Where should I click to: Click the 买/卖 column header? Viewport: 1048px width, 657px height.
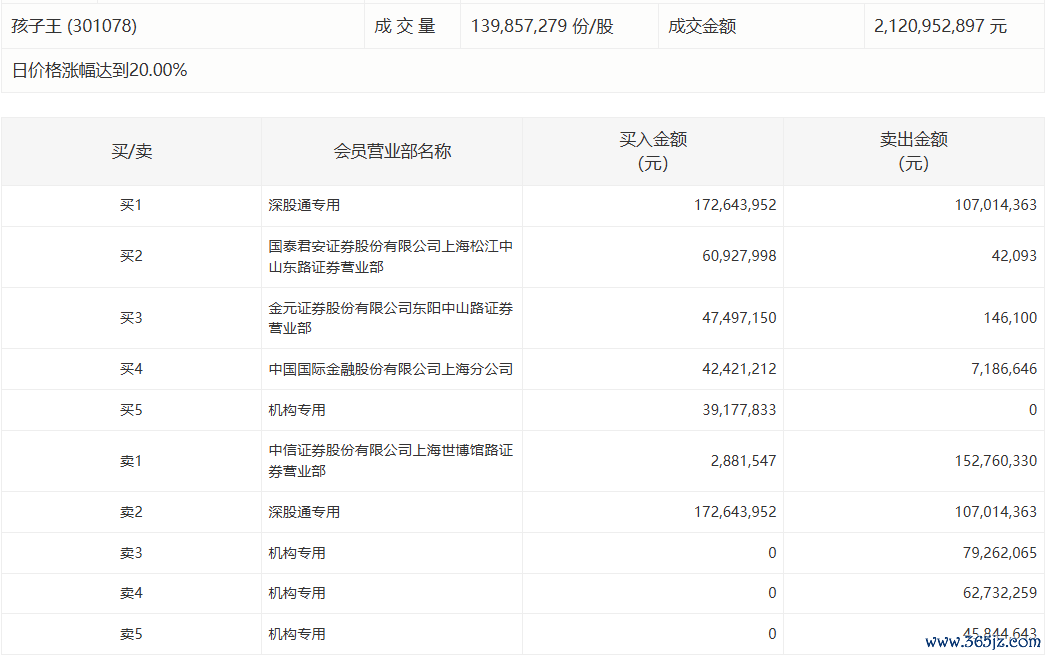pyautogui.click(x=131, y=151)
